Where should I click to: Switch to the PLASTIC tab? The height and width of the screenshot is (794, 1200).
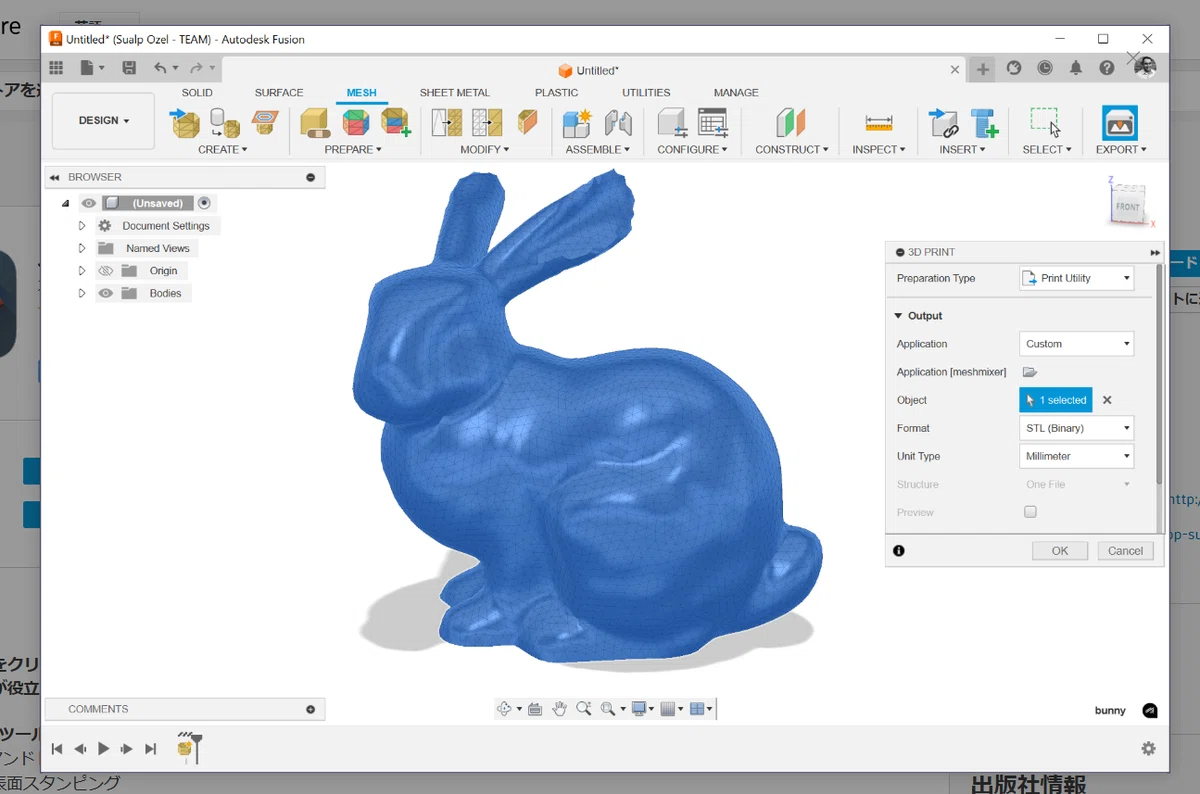(x=557, y=93)
